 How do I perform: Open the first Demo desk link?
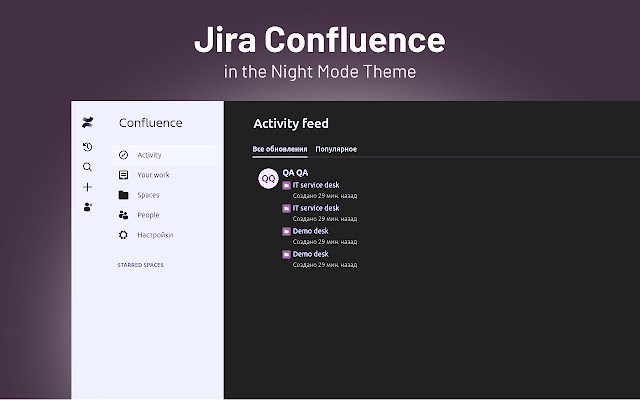pyautogui.click(x=310, y=231)
